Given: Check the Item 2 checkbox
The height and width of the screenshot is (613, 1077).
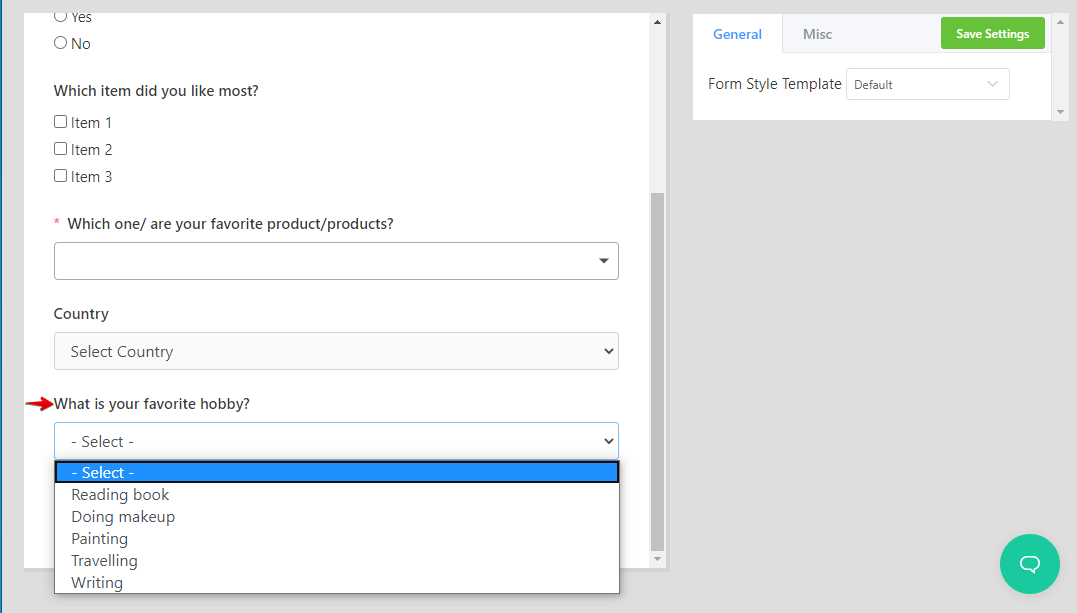Looking at the screenshot, I should tap(61, 149).
